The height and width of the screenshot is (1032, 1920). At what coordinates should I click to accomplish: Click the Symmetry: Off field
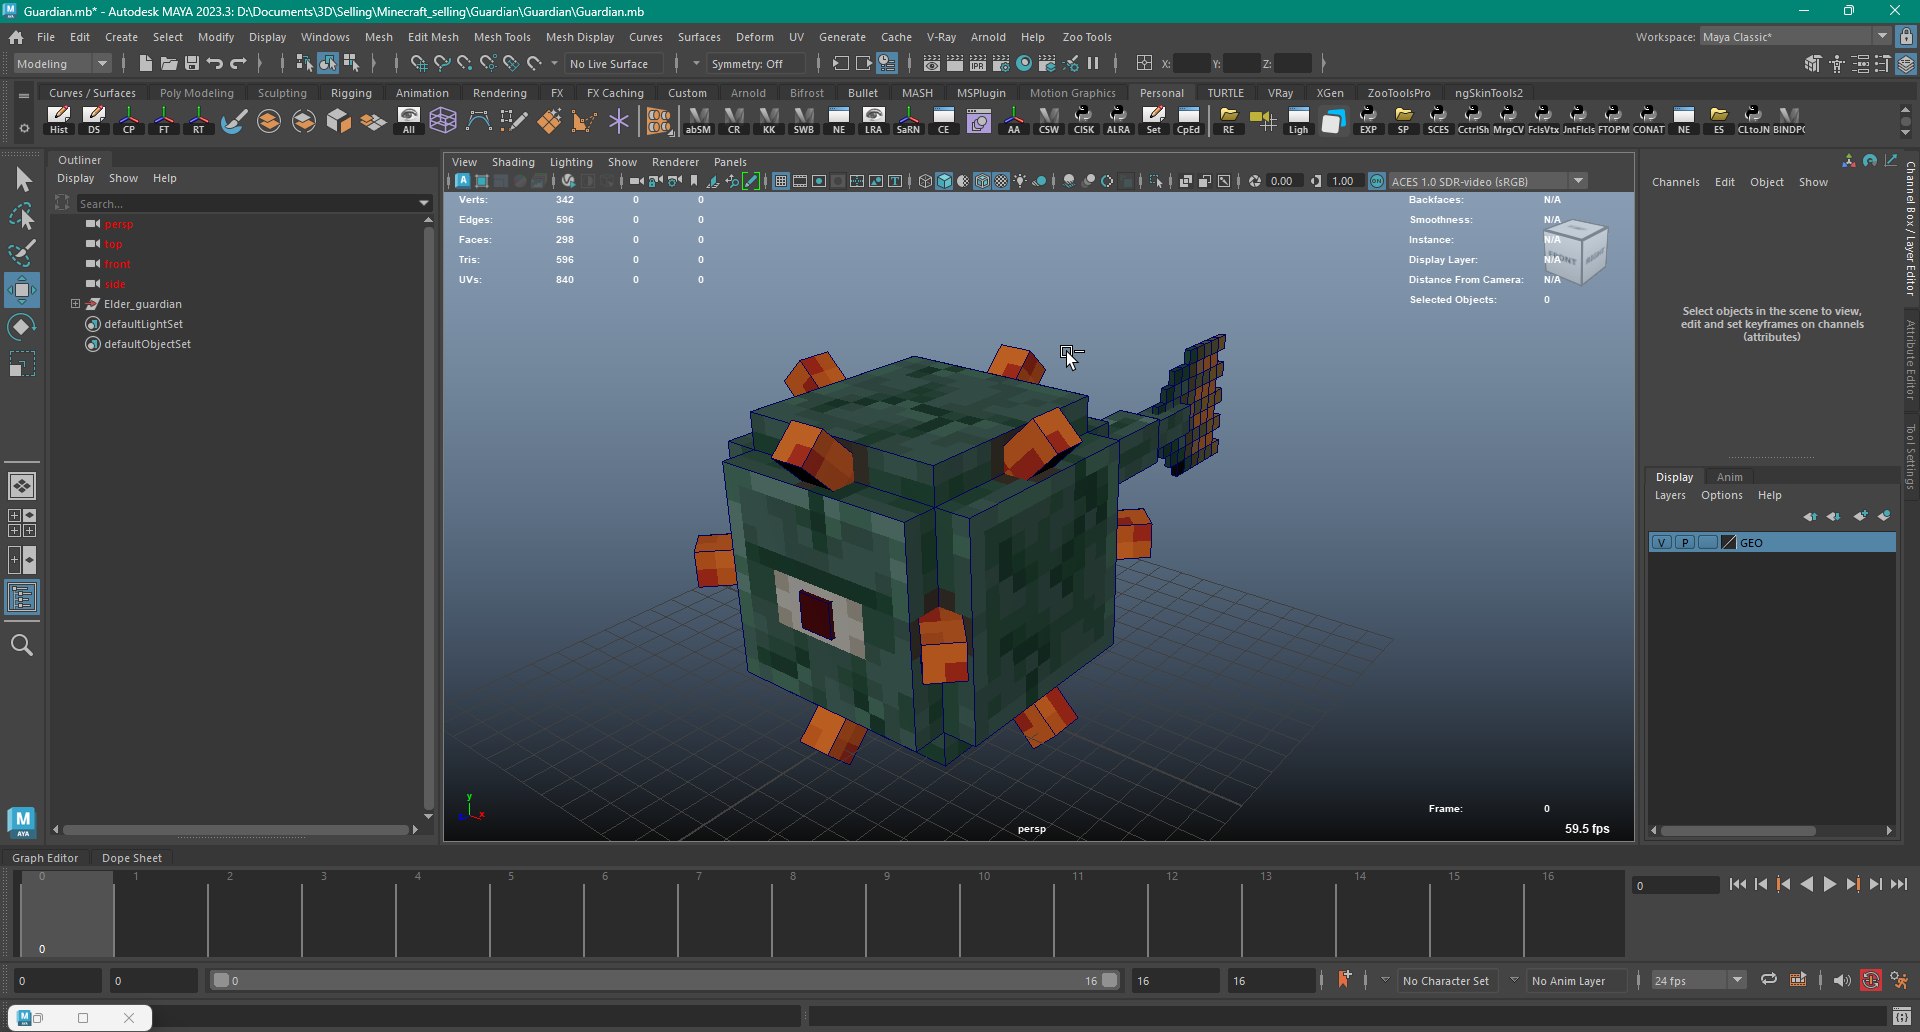coord(755,64)
